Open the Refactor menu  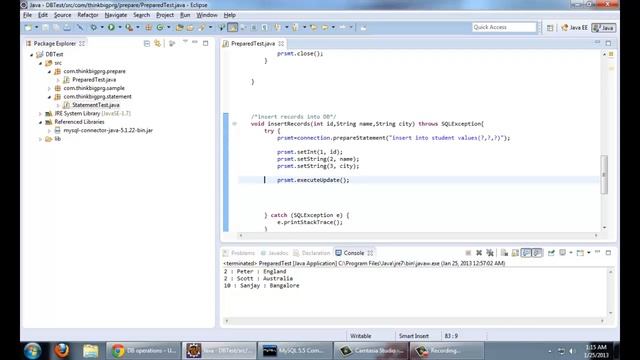click(88, 15)
